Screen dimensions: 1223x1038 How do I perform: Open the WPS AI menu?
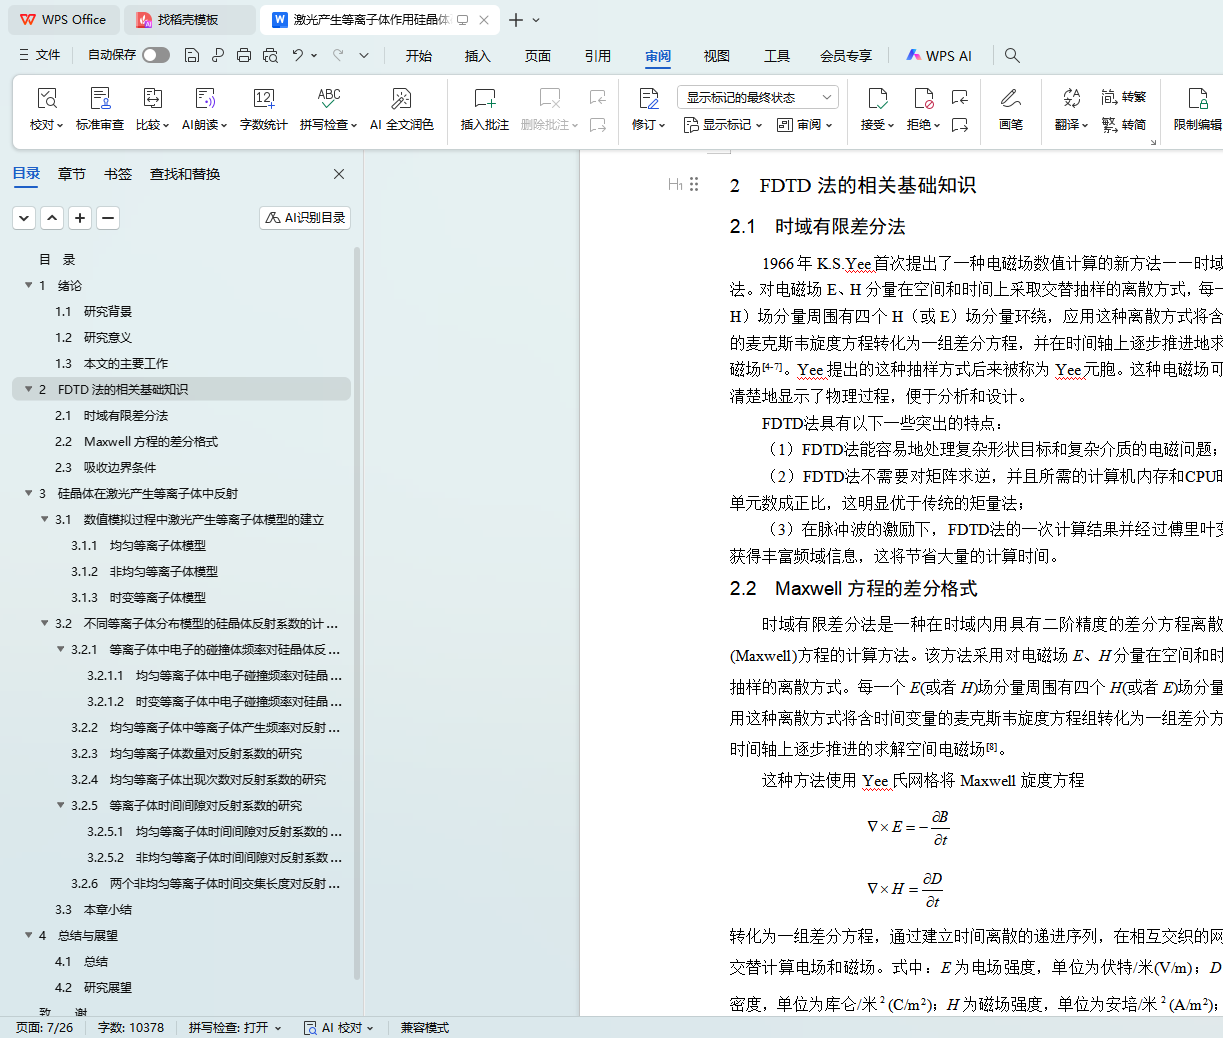939,56
